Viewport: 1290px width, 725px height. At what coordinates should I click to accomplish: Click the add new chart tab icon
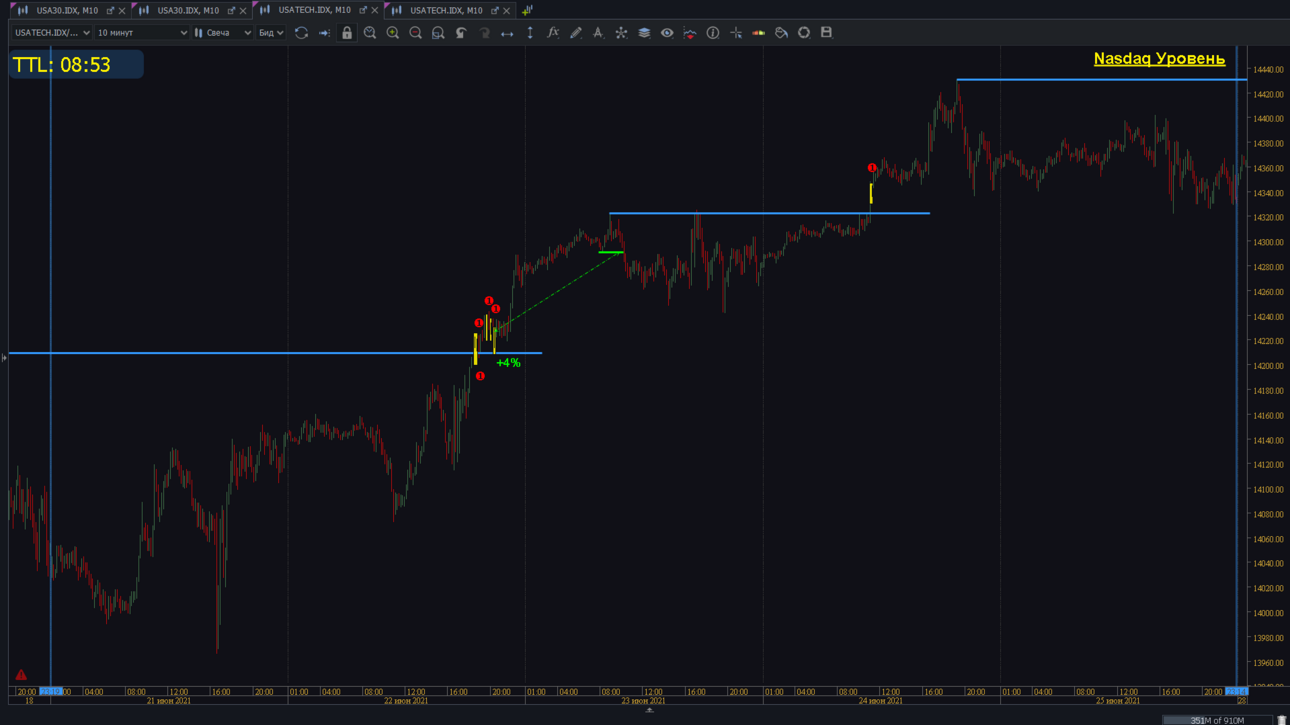point(527,10)
